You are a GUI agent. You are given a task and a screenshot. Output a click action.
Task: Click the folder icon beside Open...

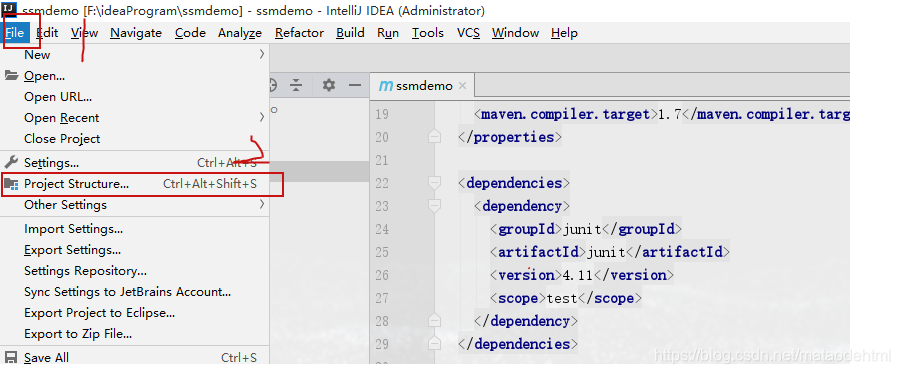click(11, 76)
